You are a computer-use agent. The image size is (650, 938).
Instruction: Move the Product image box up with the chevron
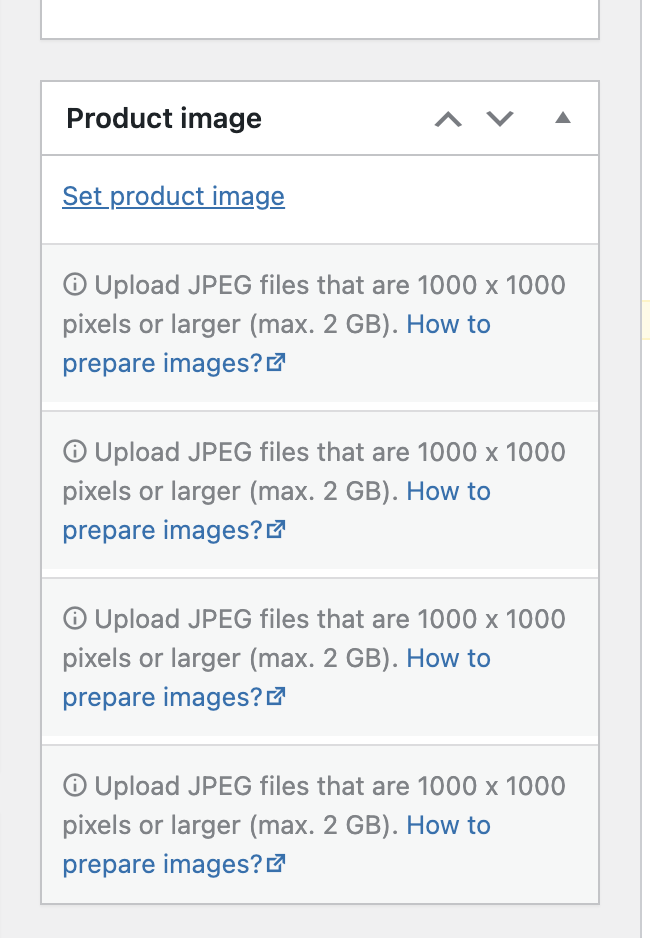[448, 118]
